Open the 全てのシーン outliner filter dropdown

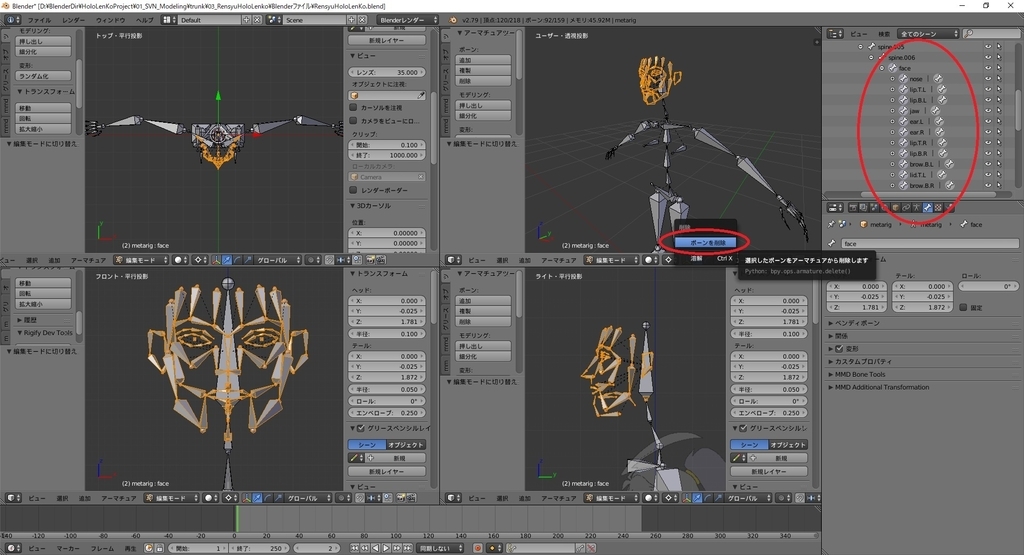point(928,34)
